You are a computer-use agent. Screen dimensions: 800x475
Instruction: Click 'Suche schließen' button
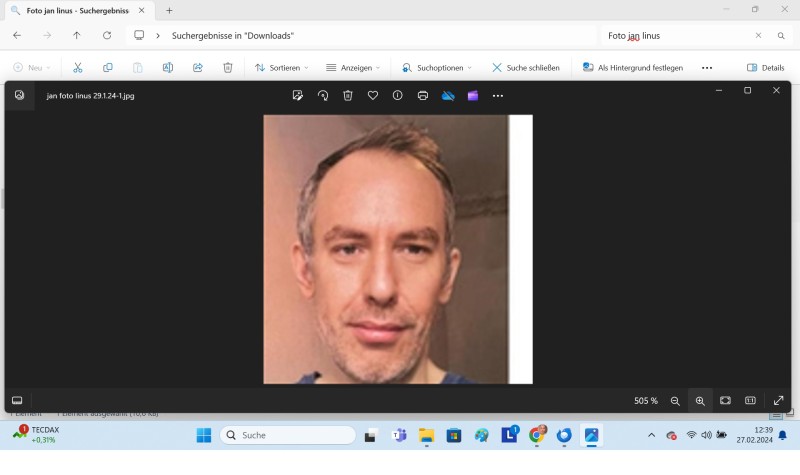(526, 67)
